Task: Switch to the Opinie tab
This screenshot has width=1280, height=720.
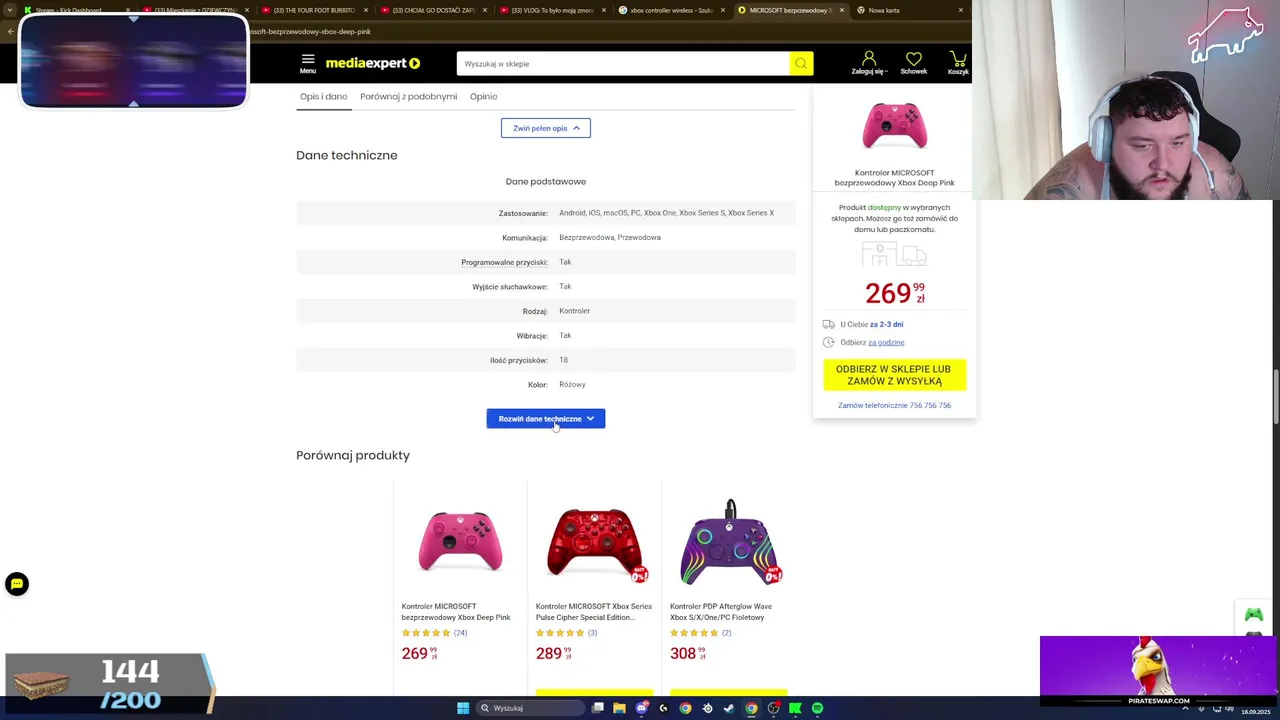Action: 483,96
